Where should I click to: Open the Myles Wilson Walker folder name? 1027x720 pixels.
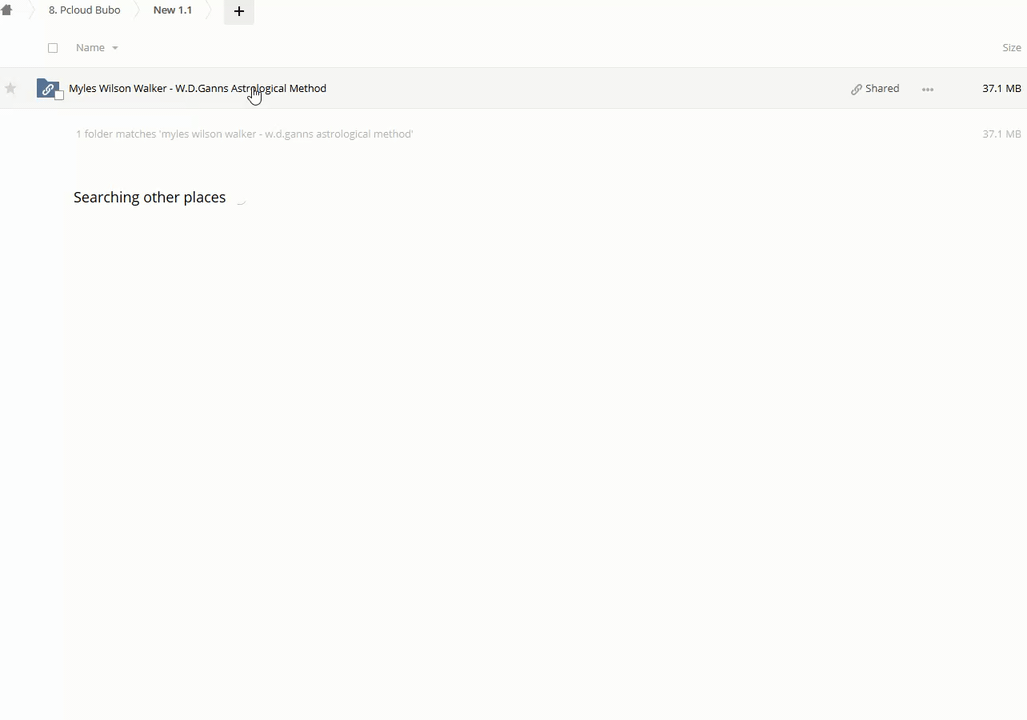pos(197,88)
